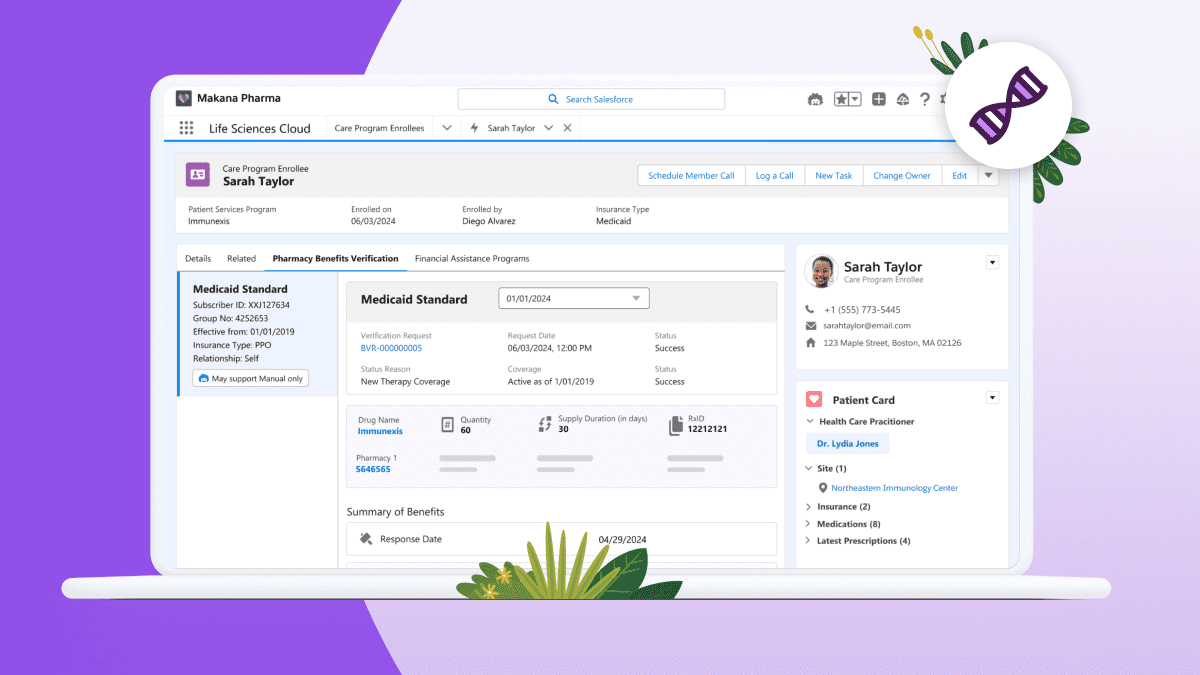
Task: Open Global Actions with the plus icon
Action: 879,98
